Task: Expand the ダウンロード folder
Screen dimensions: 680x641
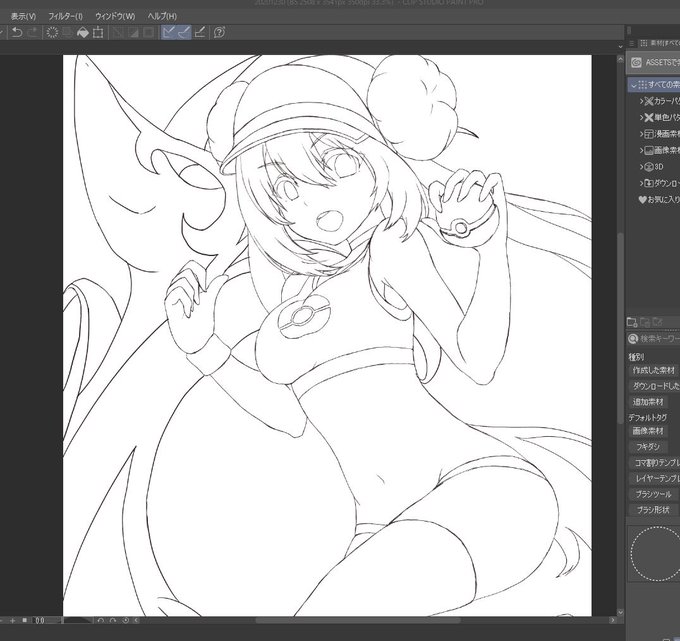Action: coord(641,183)
